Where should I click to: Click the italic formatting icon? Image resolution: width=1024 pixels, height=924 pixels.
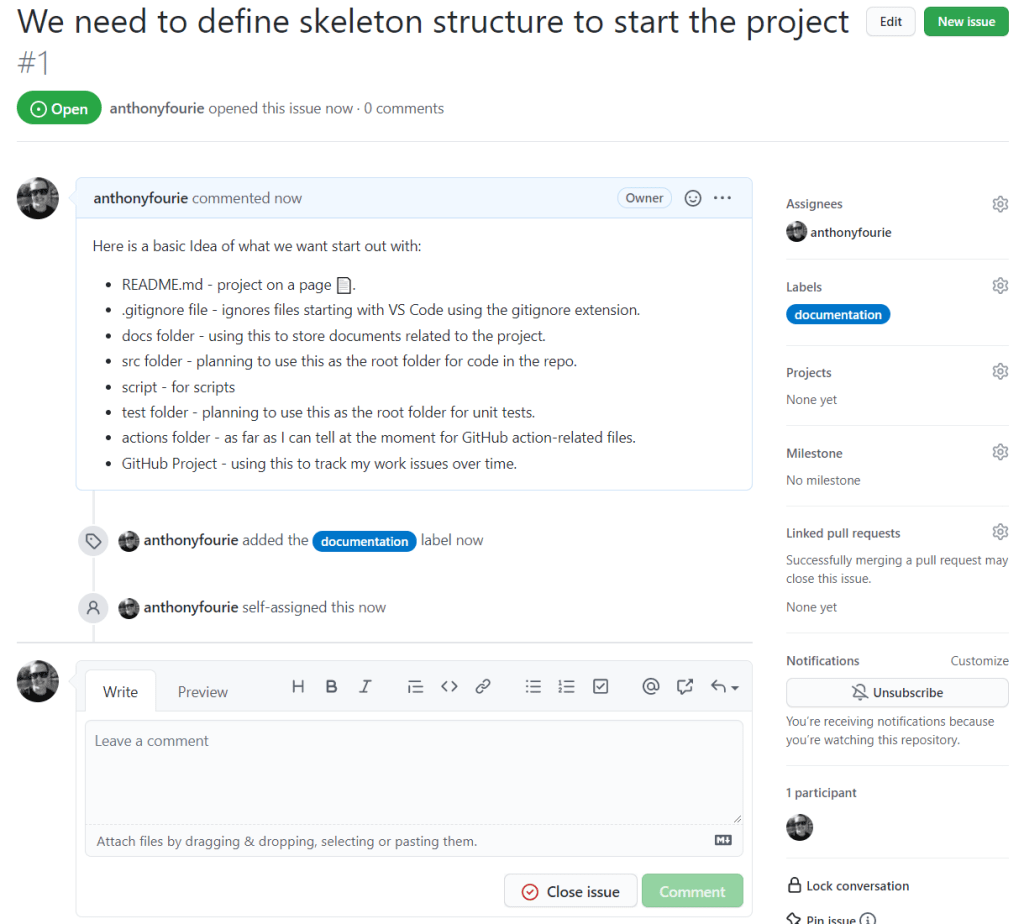coord(366,687)
